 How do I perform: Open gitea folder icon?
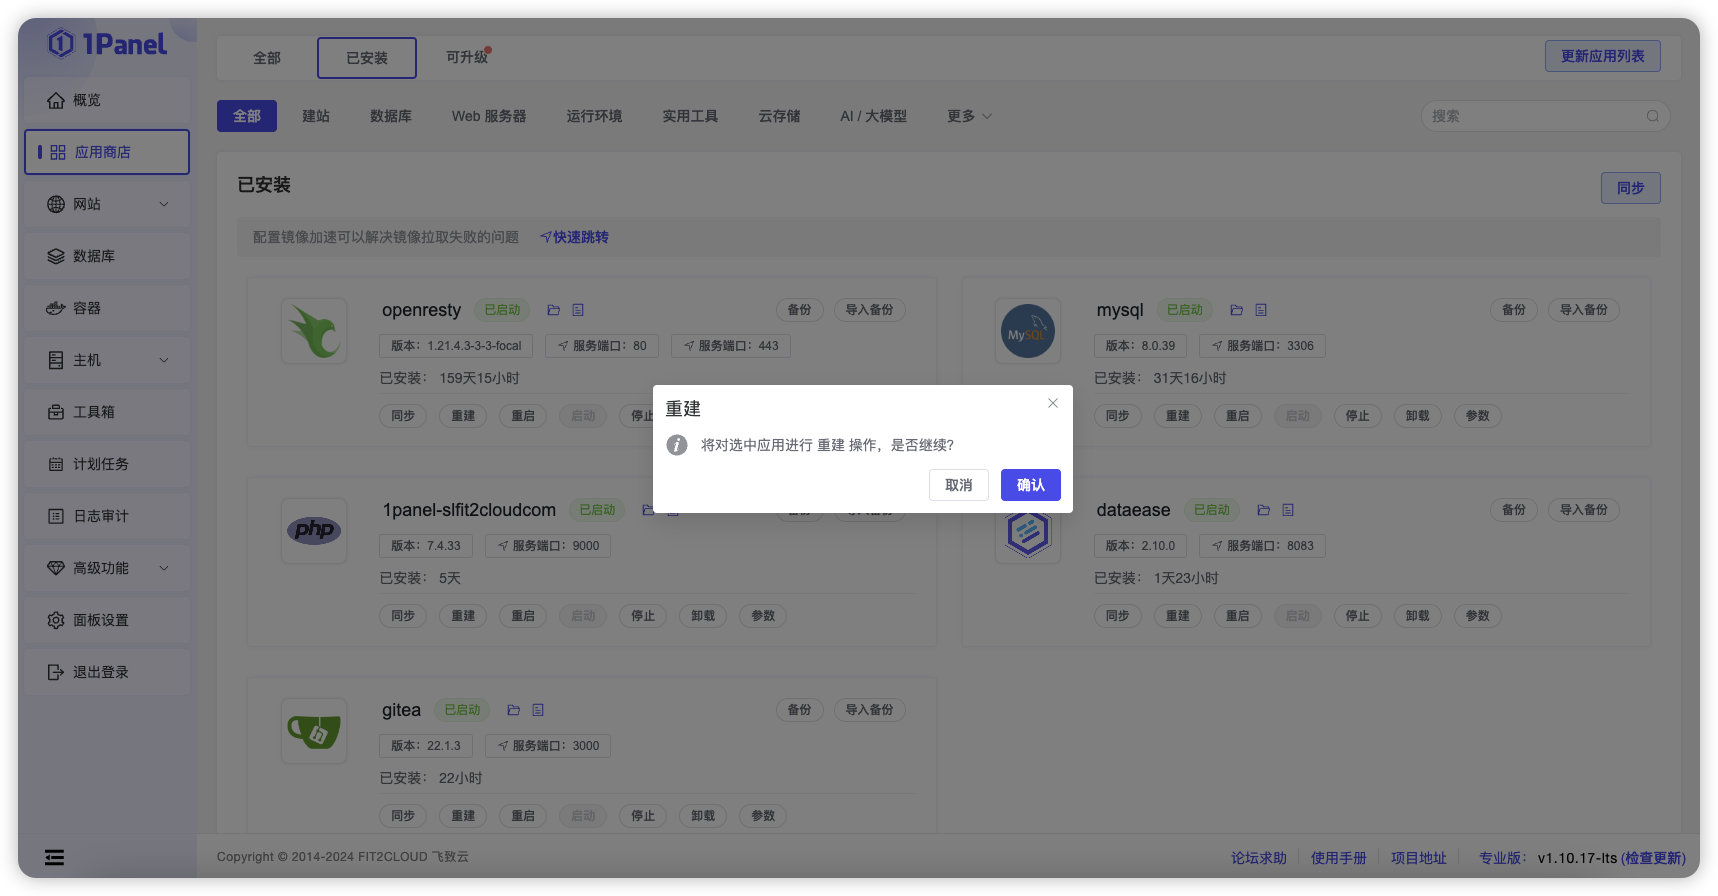513,710
